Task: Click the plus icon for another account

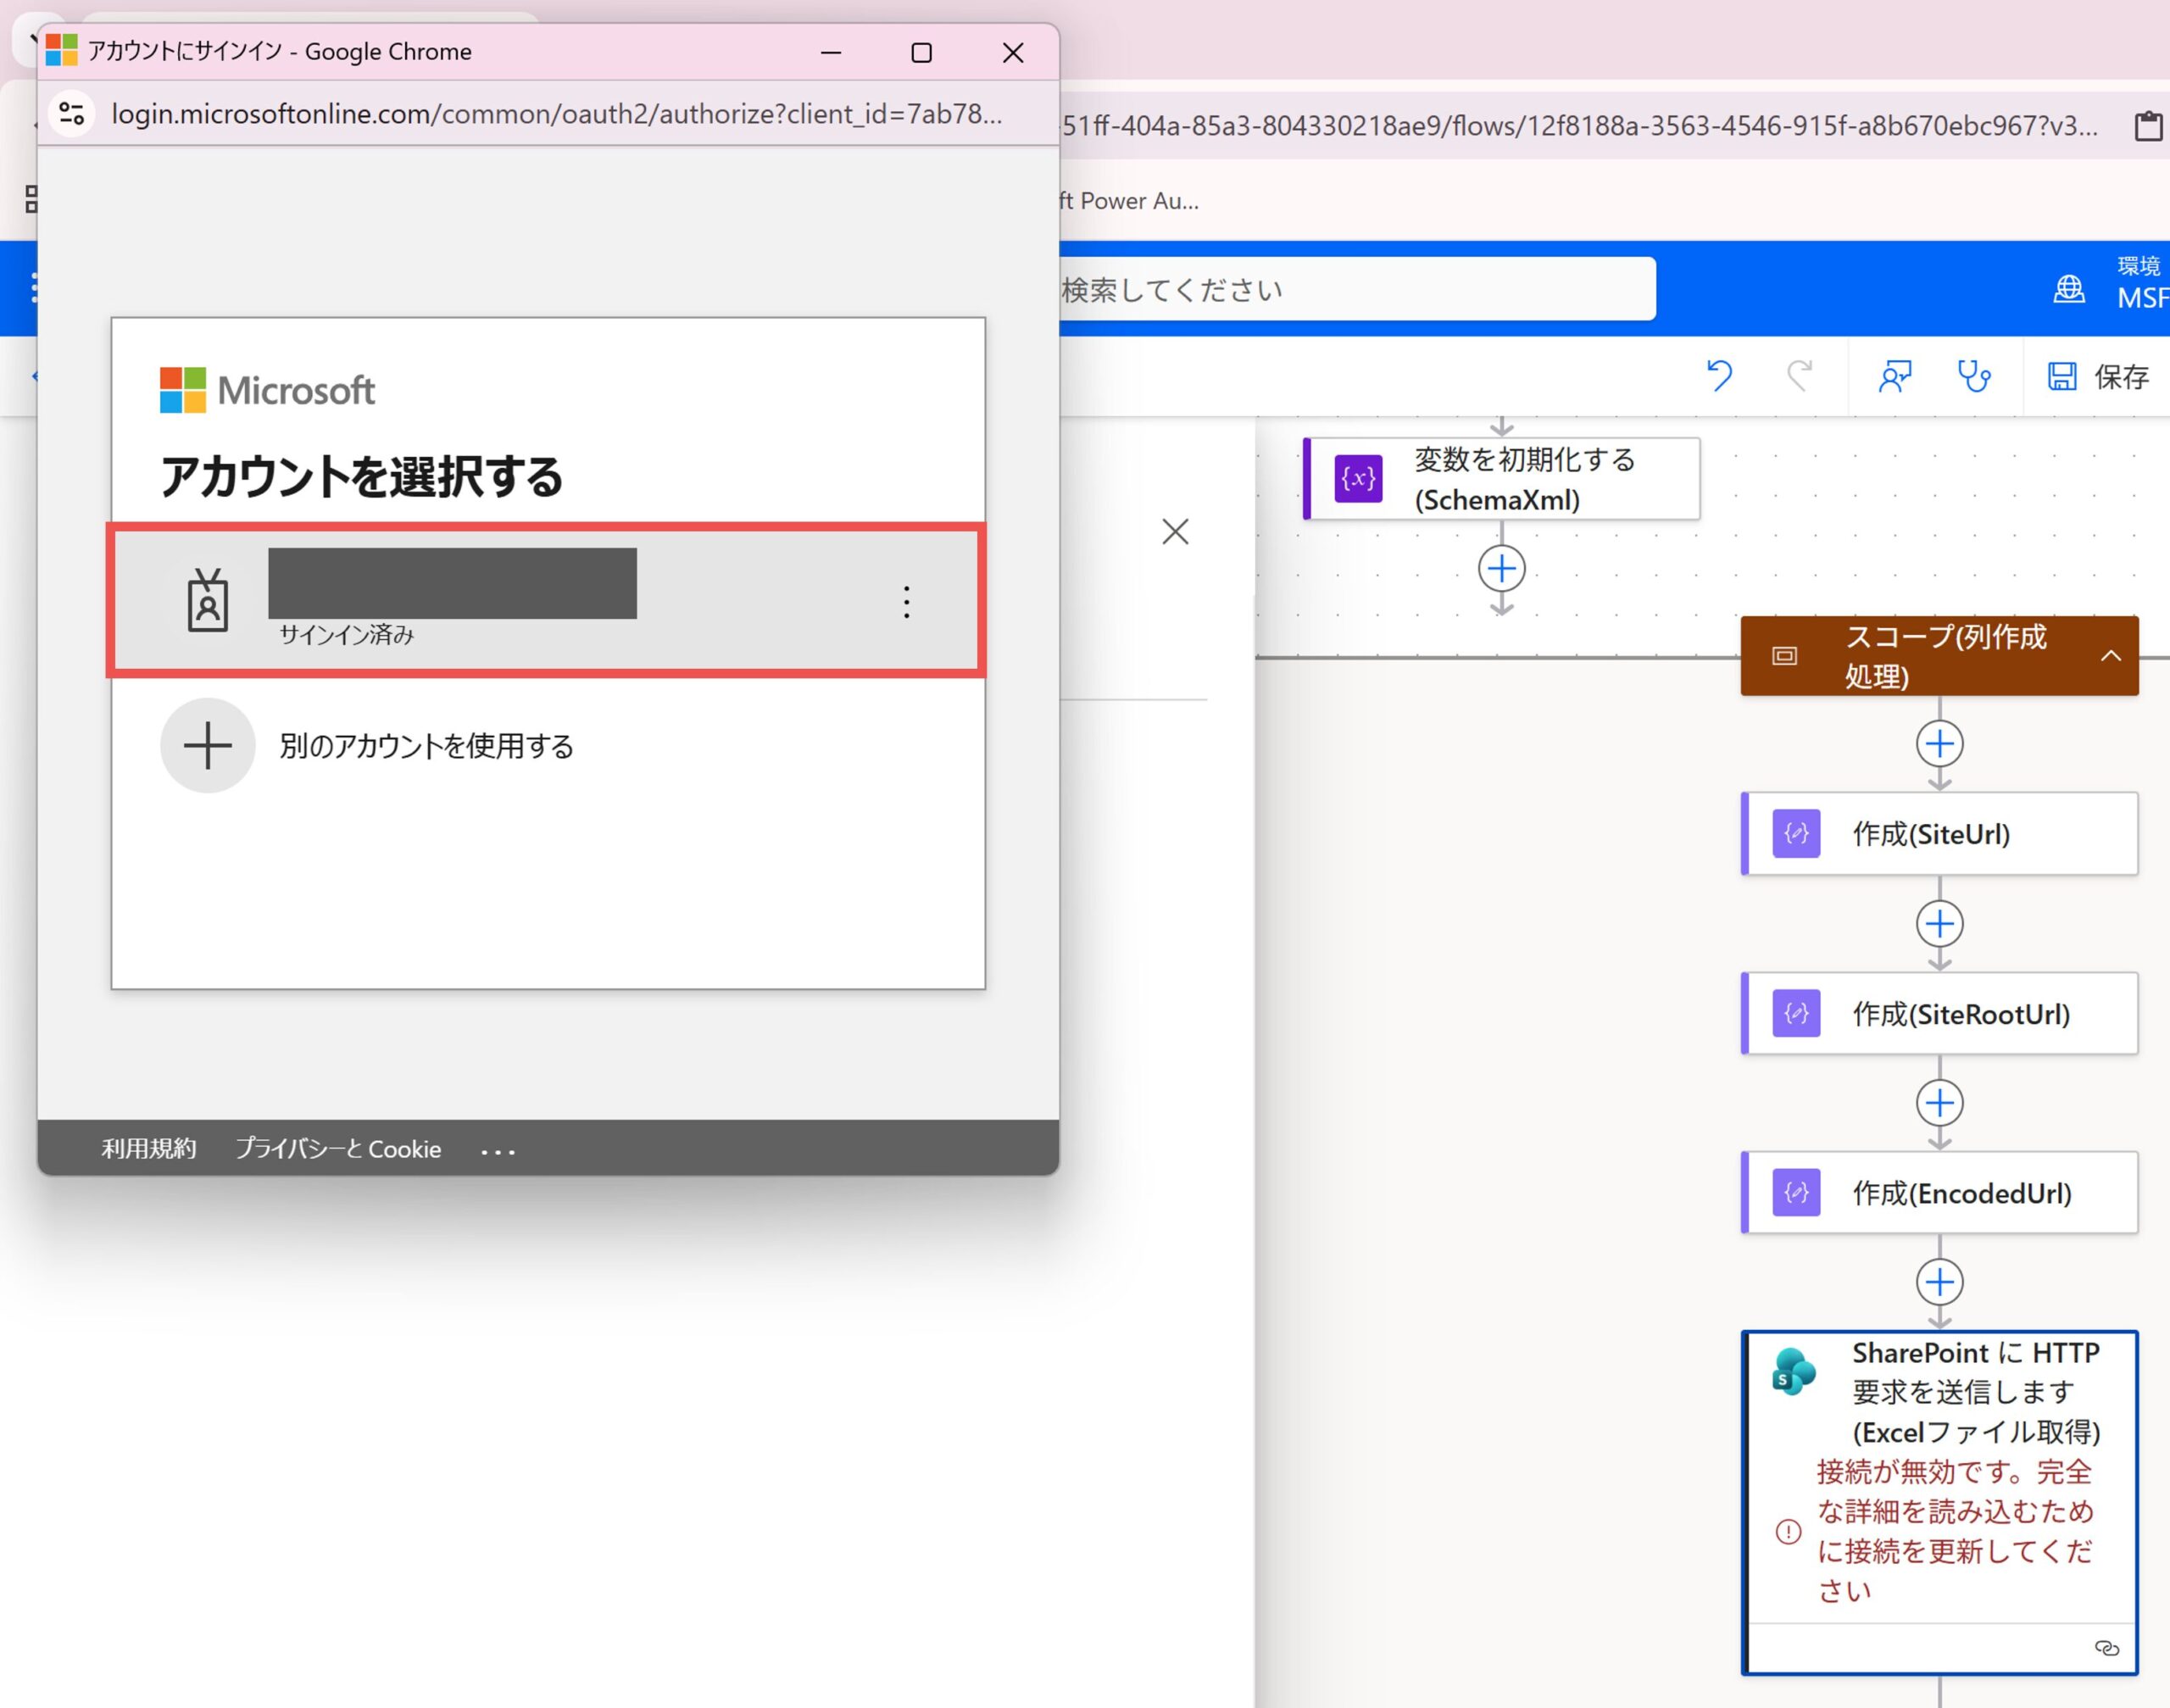Action: coord(208,745)
